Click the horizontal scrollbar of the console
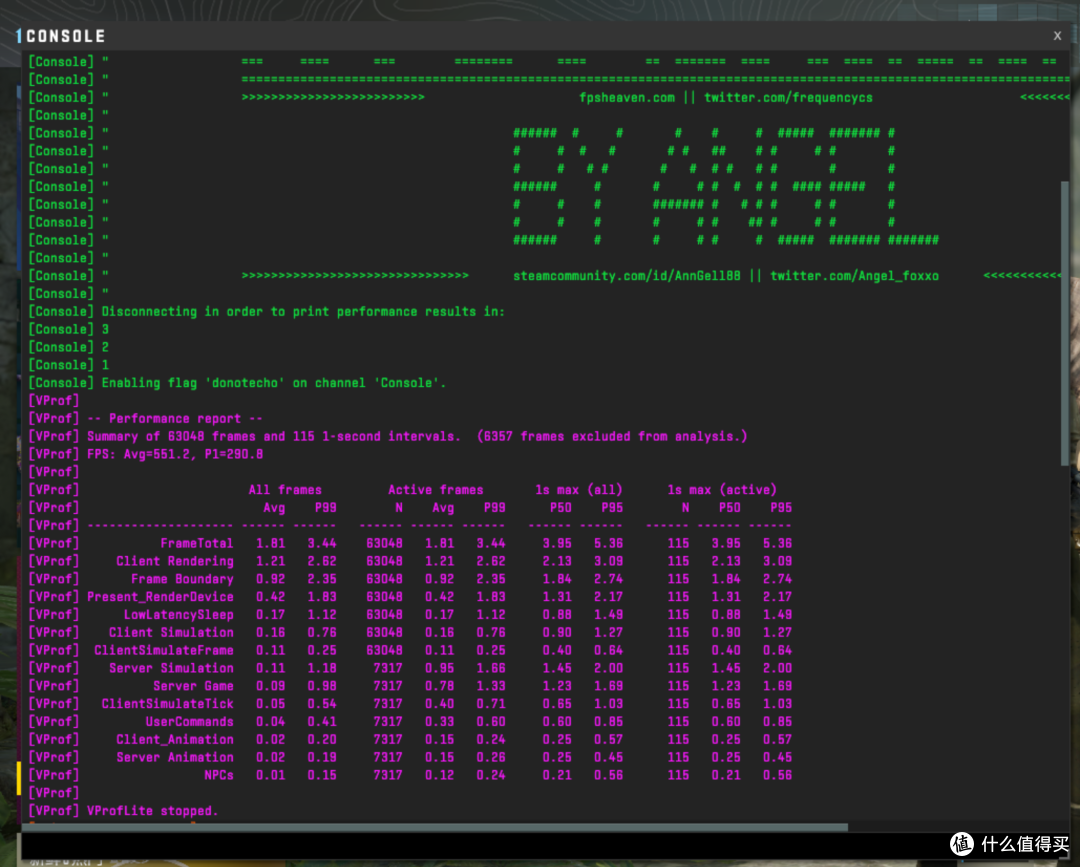This screenshot has width=1080, height=867. pos(435,826)
